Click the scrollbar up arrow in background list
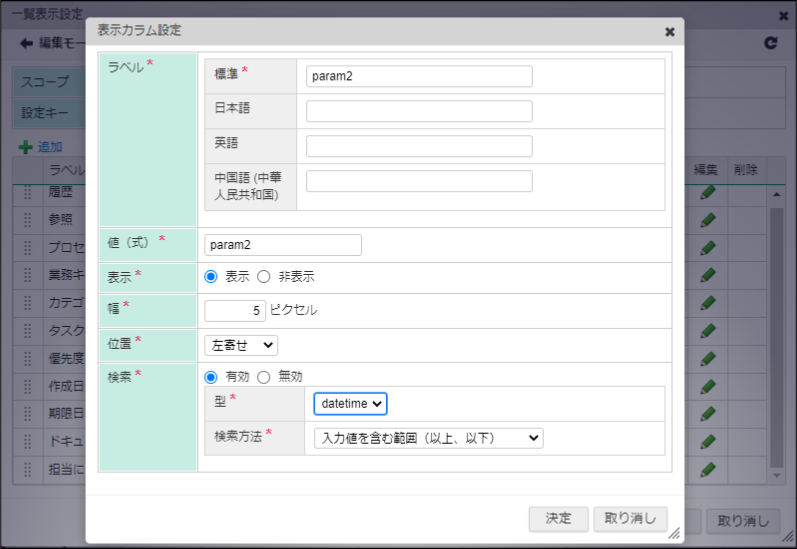The height and width of the screenshot is (549, 797). [776, 195]
